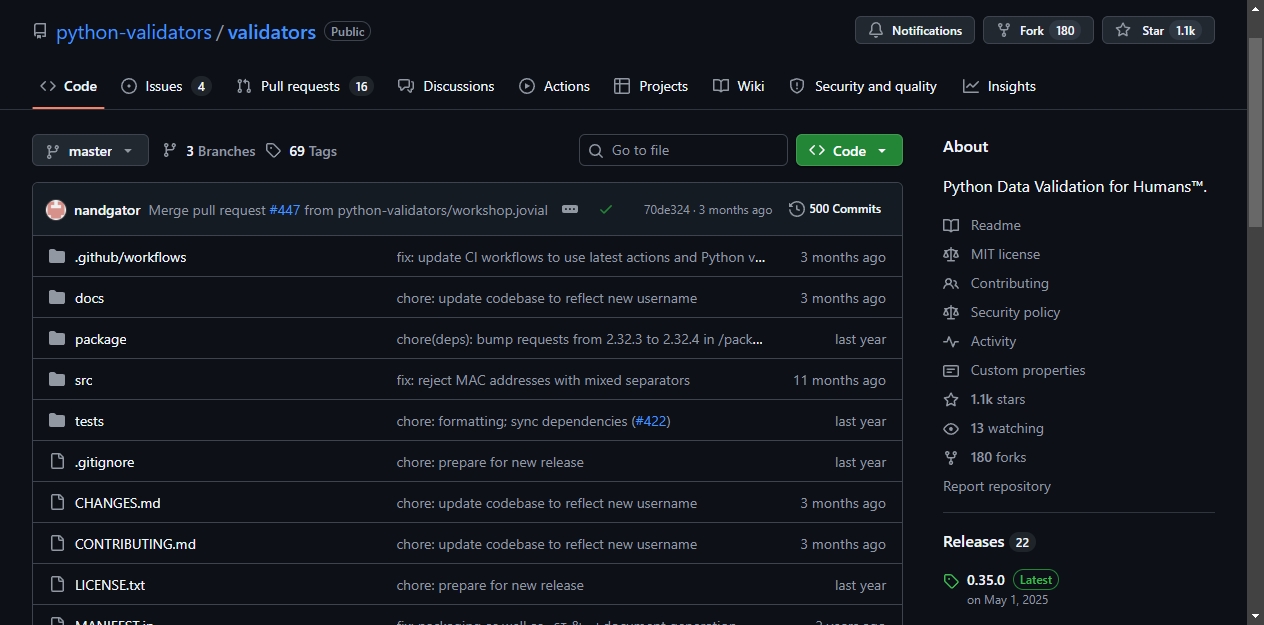Open commit hash 70de324
The image size is (1264, 625).
tap(667, 210)
